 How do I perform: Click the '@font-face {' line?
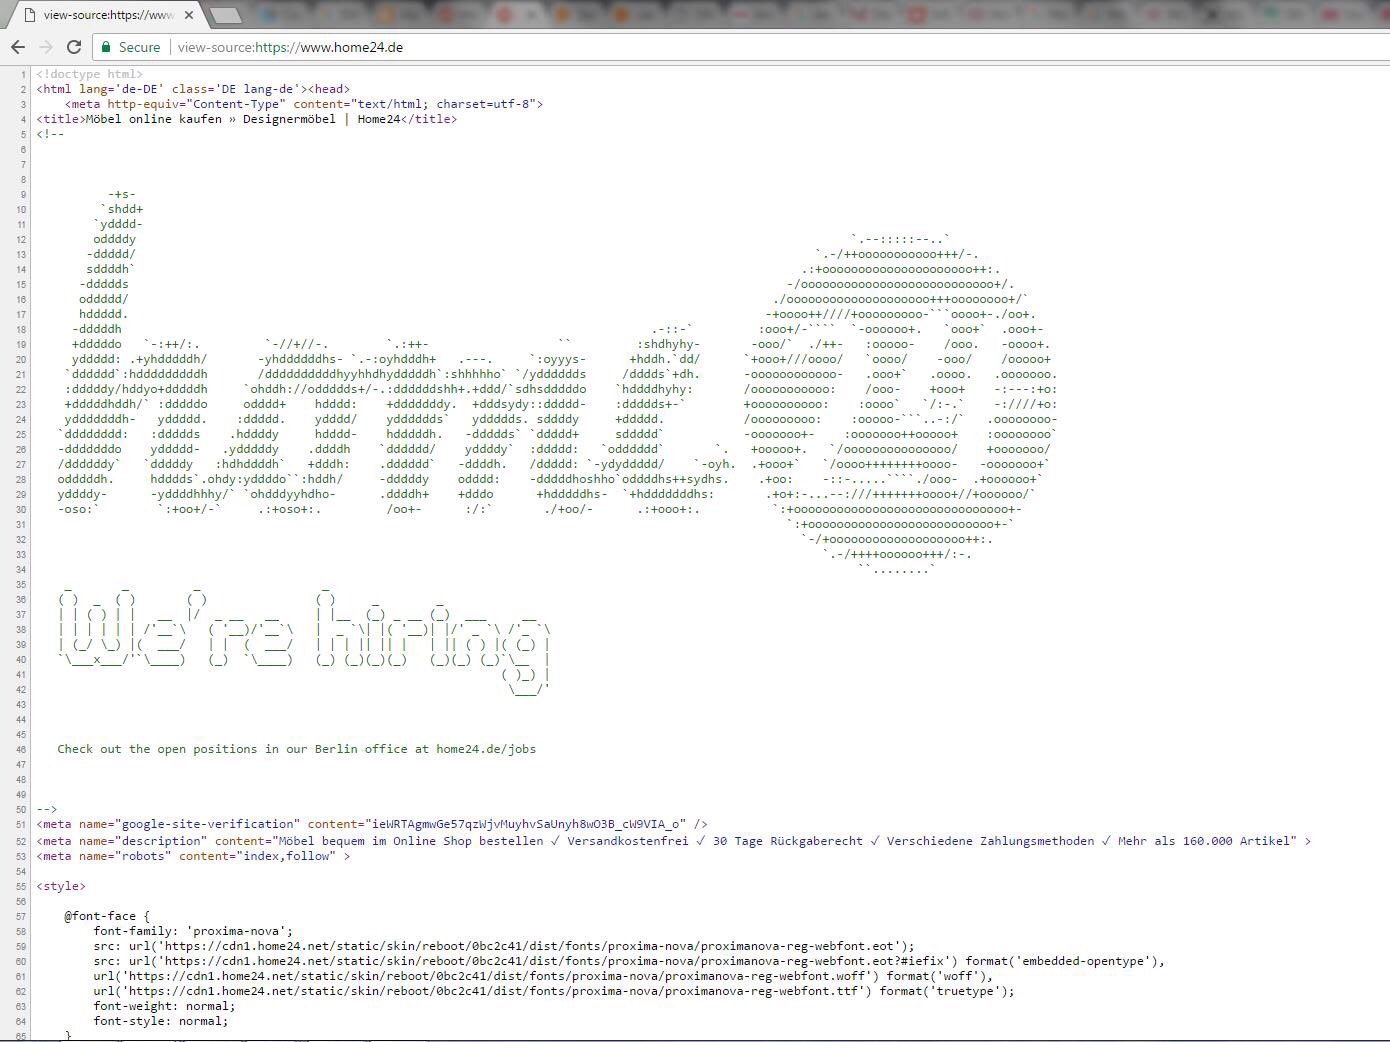click(107, 916)
